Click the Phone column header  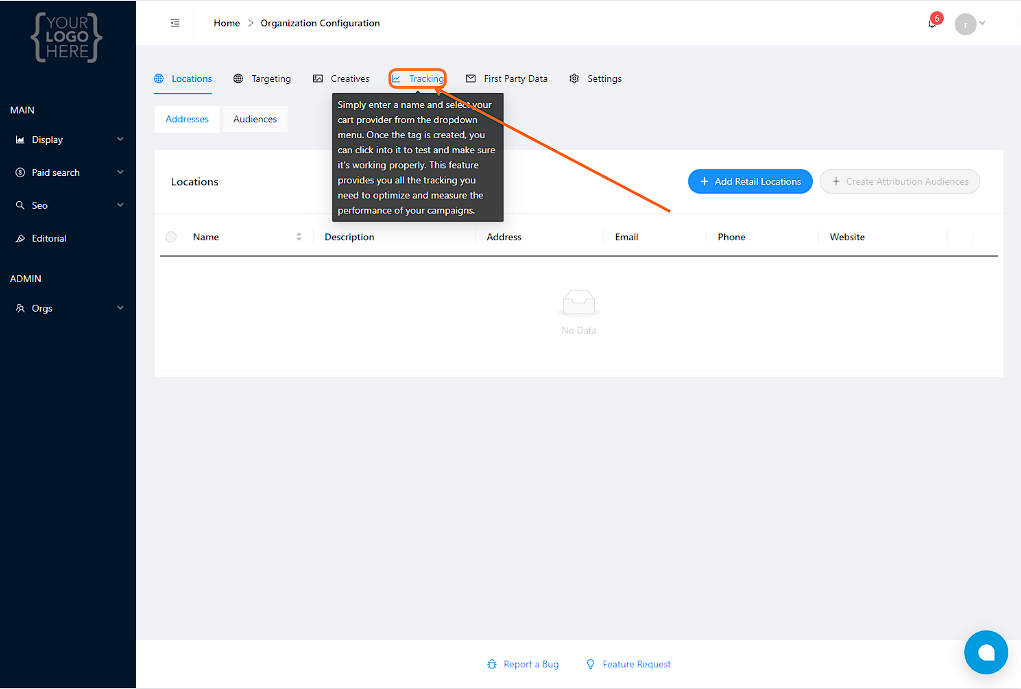point(731,237)
